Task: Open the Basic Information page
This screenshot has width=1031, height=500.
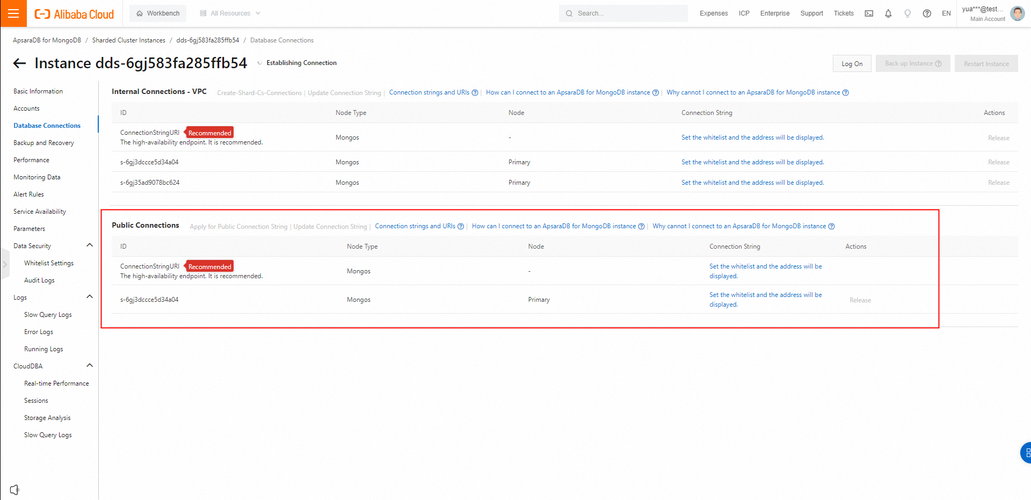Action: [x=38, y=91]
